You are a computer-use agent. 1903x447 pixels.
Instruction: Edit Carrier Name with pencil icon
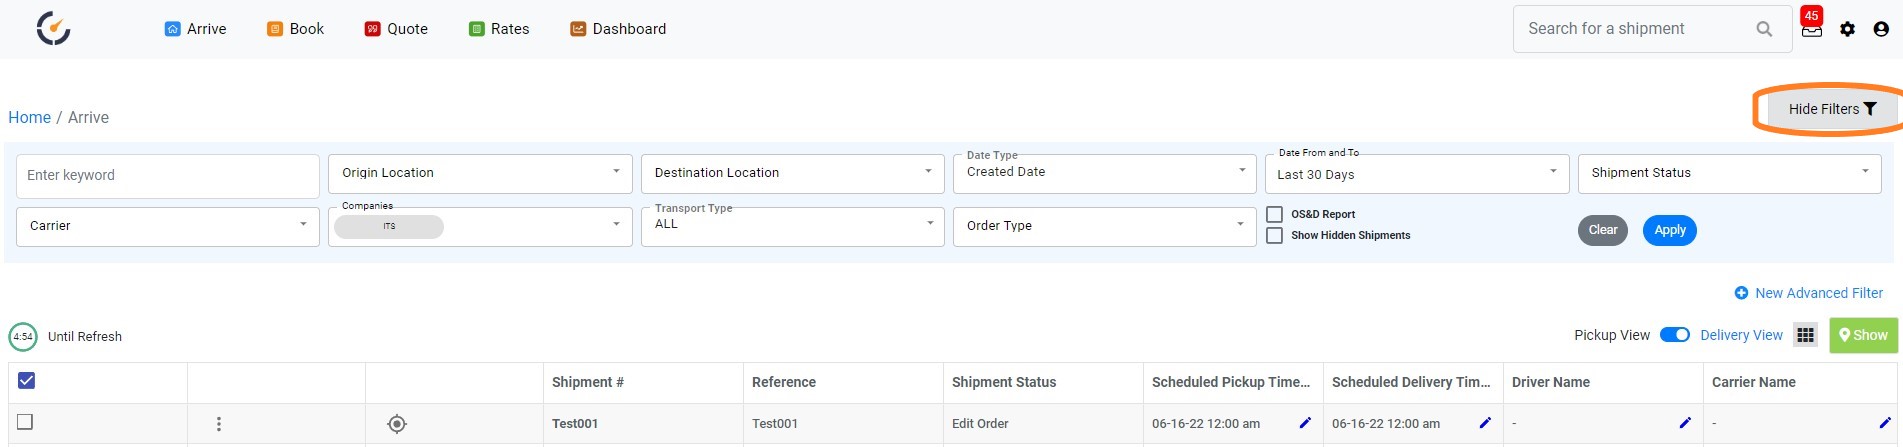(x=1885, y=423)
